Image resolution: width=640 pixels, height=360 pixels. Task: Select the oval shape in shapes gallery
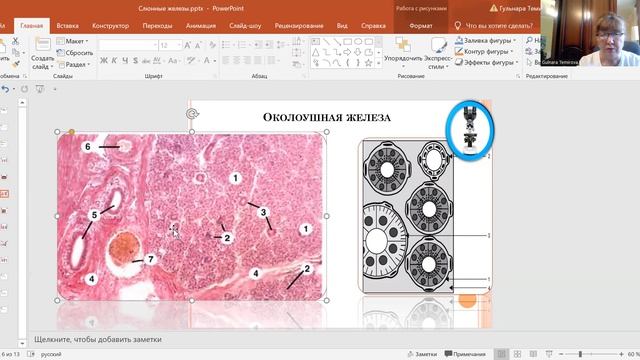click(358, 42)
